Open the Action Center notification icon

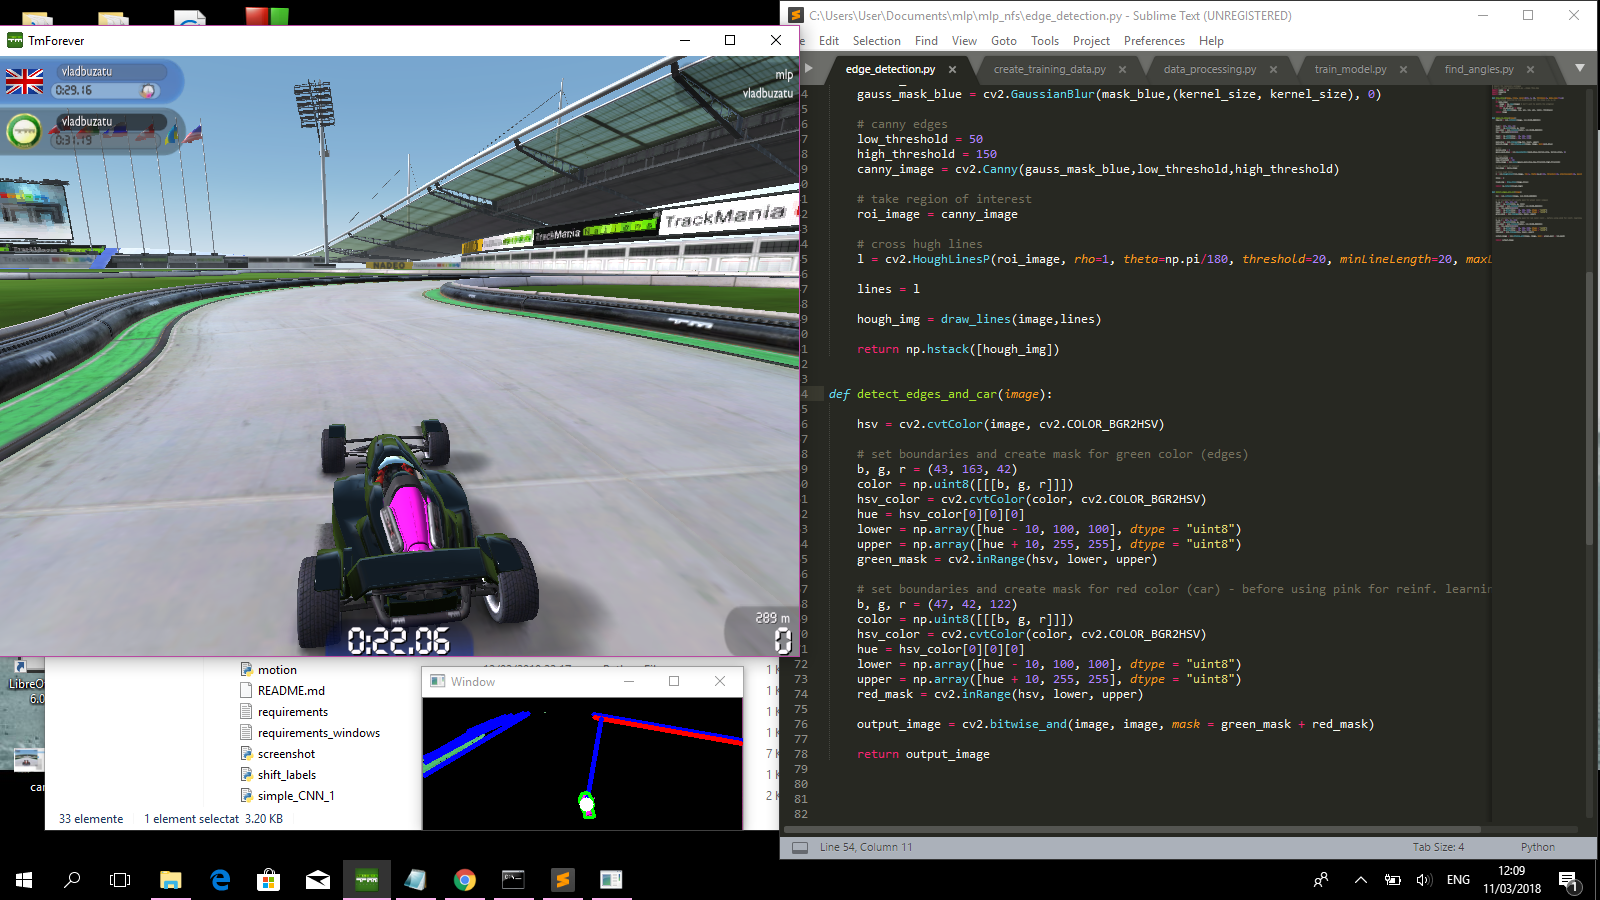(1567, 880)
